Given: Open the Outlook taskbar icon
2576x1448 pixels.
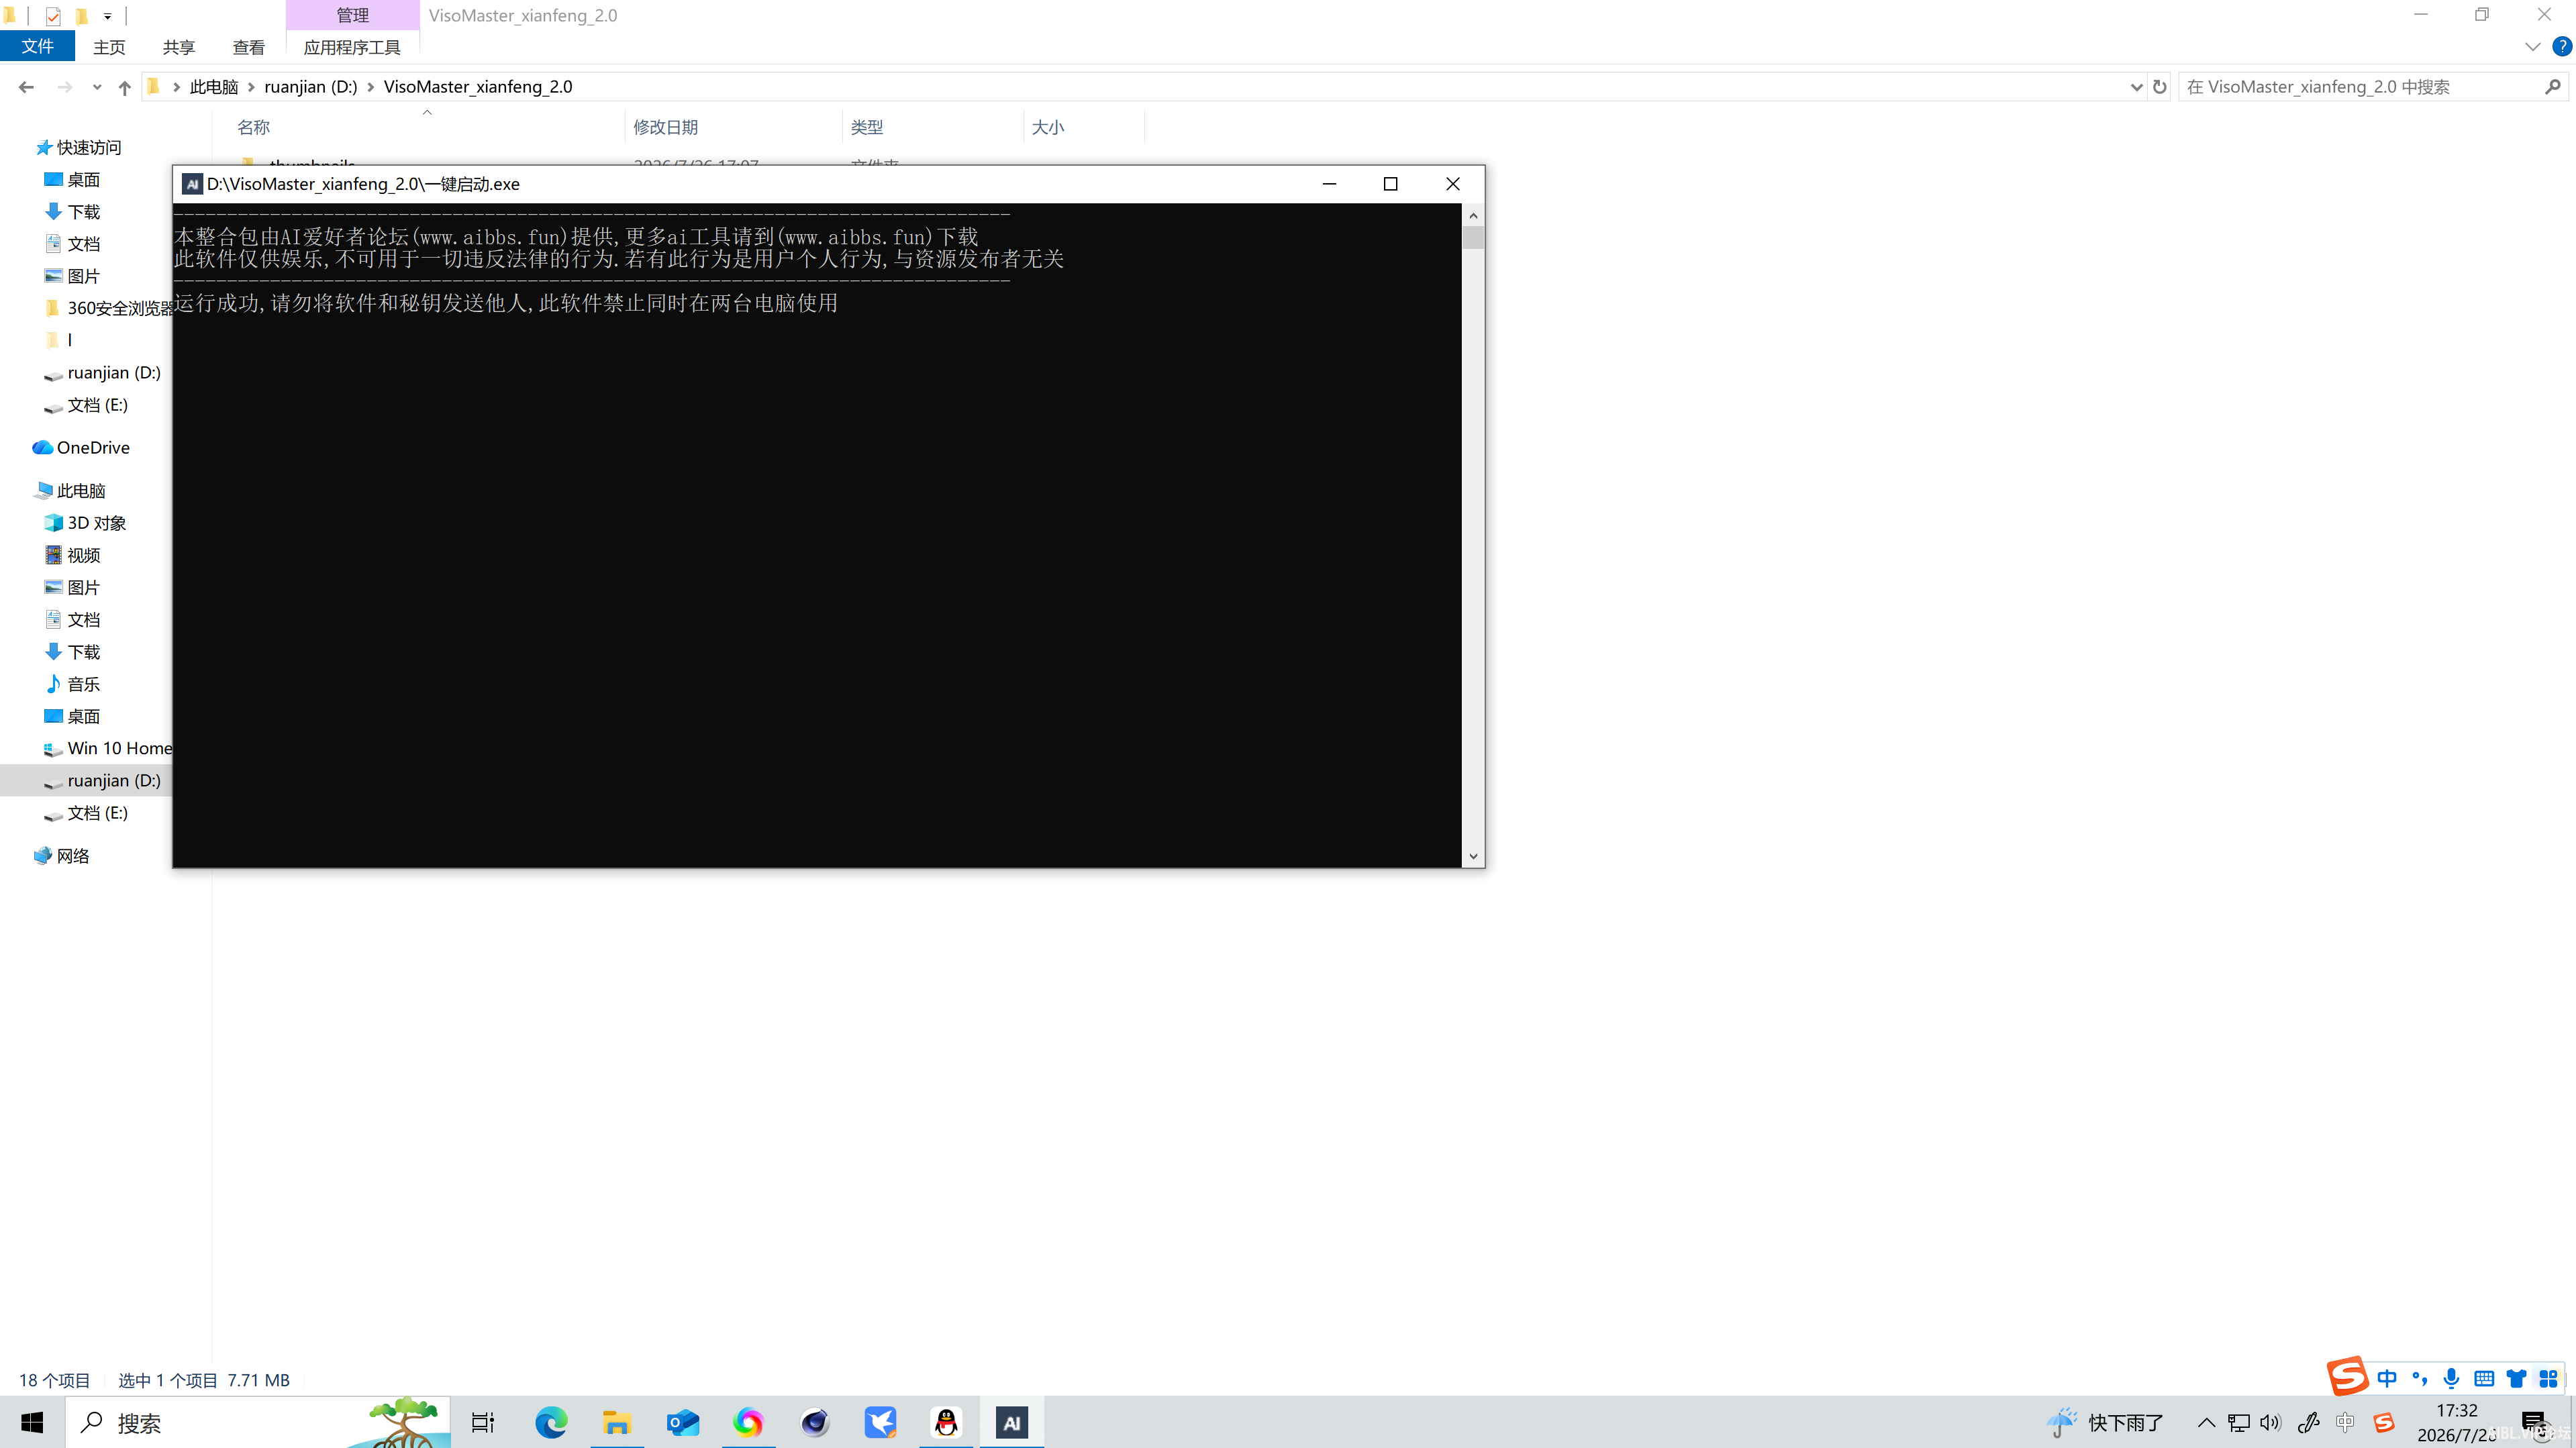Looking at the screenshot, I should [x=683, y=1422].
